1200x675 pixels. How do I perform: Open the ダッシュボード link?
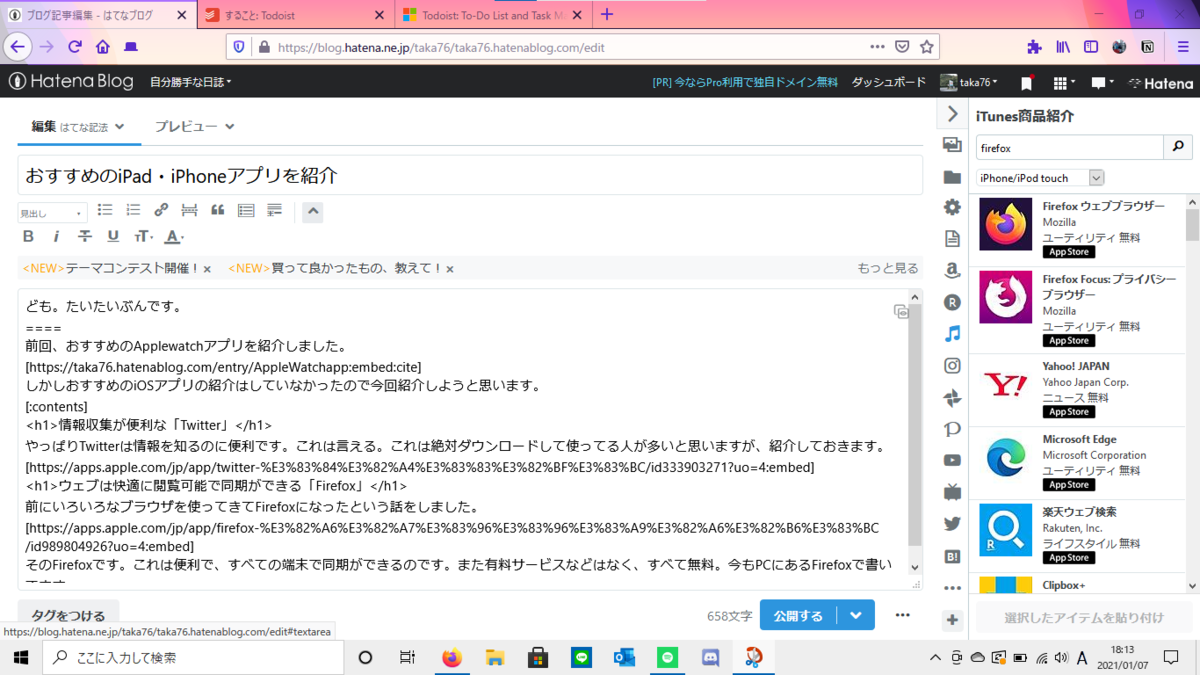[889, 82]
